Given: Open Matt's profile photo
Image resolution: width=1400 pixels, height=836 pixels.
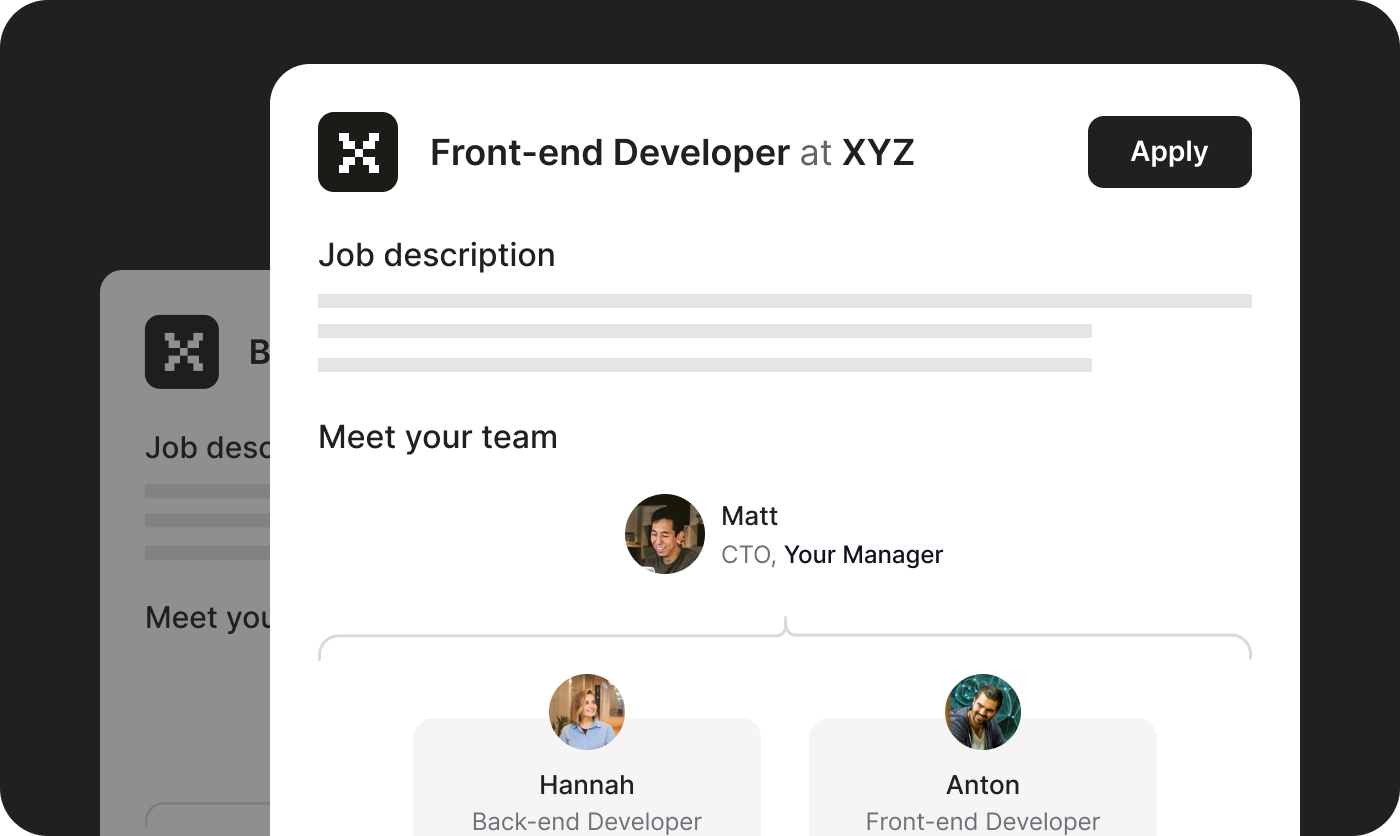Looking at the screenshot, I should [665, 534].
